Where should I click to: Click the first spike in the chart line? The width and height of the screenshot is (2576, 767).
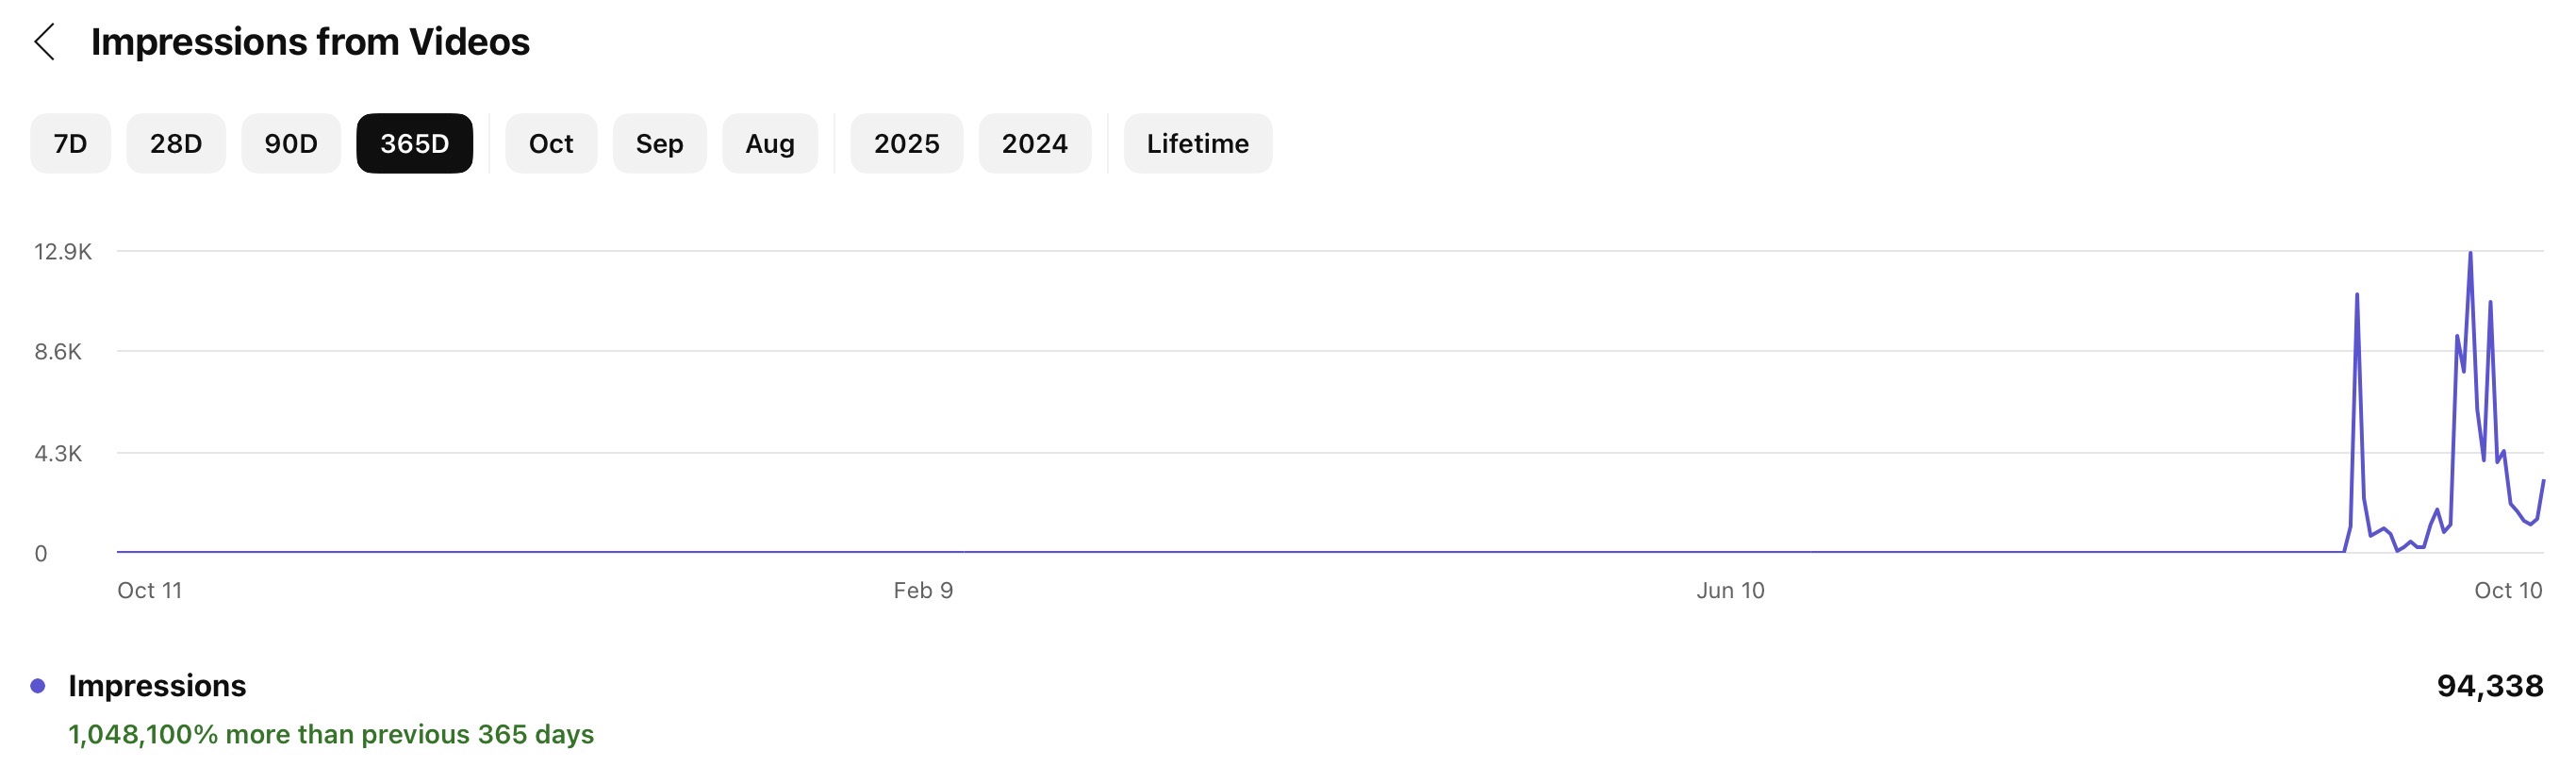2357,296
